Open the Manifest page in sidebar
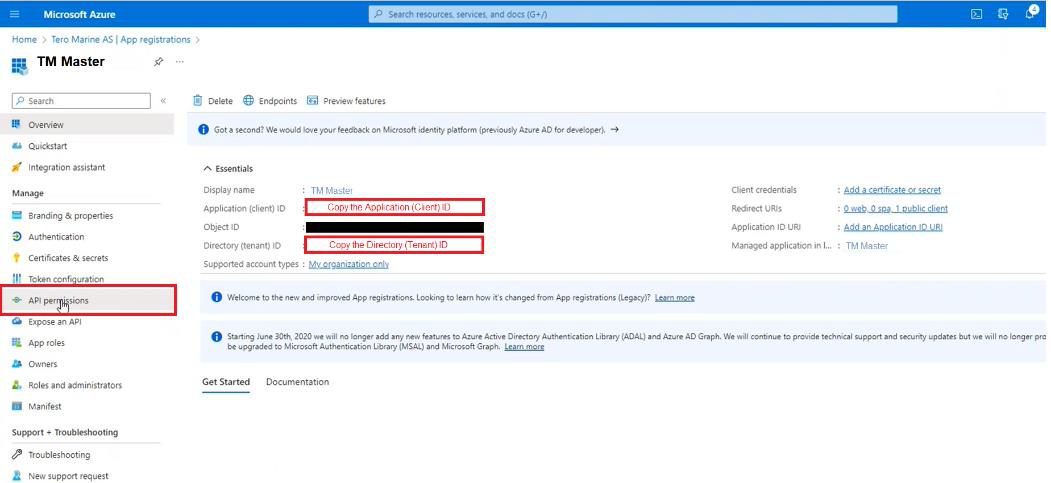This screenshot has width=1051, height=483. click(45, 406)
